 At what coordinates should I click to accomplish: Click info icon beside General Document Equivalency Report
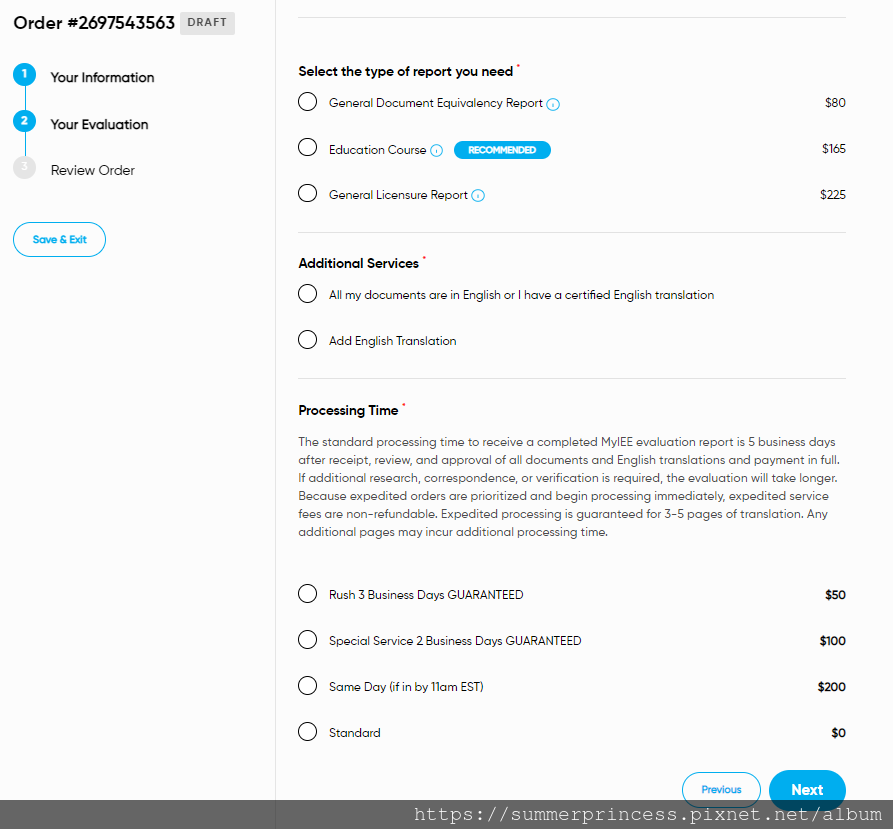(x=552, y=104)
